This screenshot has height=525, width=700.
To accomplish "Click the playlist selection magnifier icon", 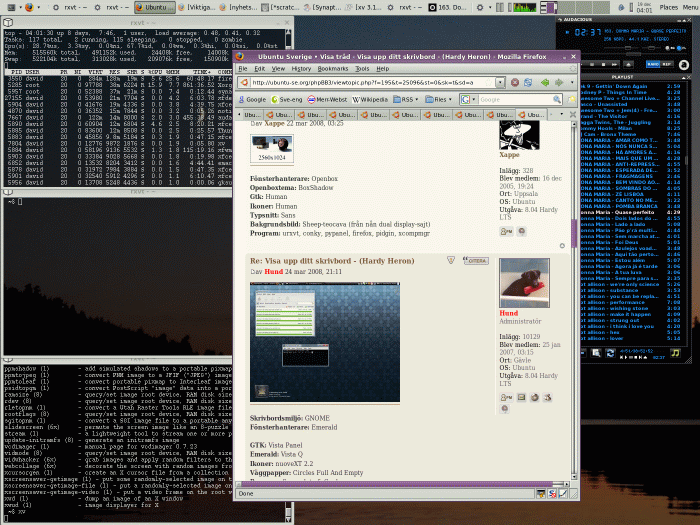I will 596,353.
